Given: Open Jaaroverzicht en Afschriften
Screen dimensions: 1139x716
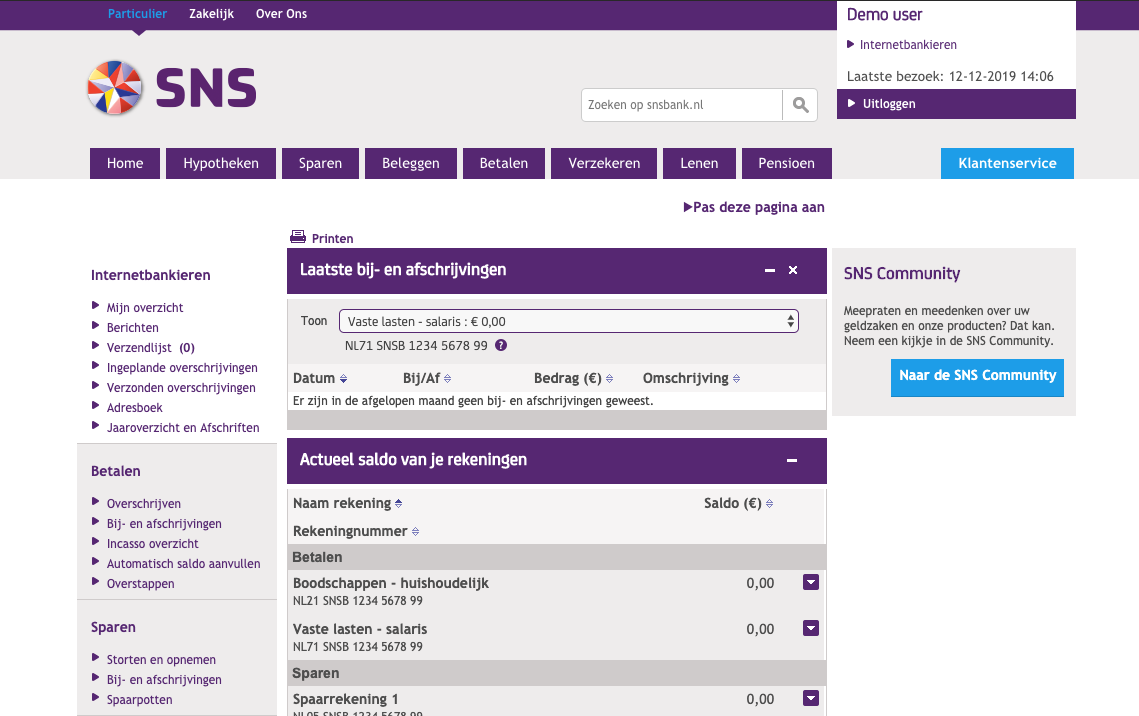Looking at the screenshot, I should pyautogui.click(x=183, y=427).
